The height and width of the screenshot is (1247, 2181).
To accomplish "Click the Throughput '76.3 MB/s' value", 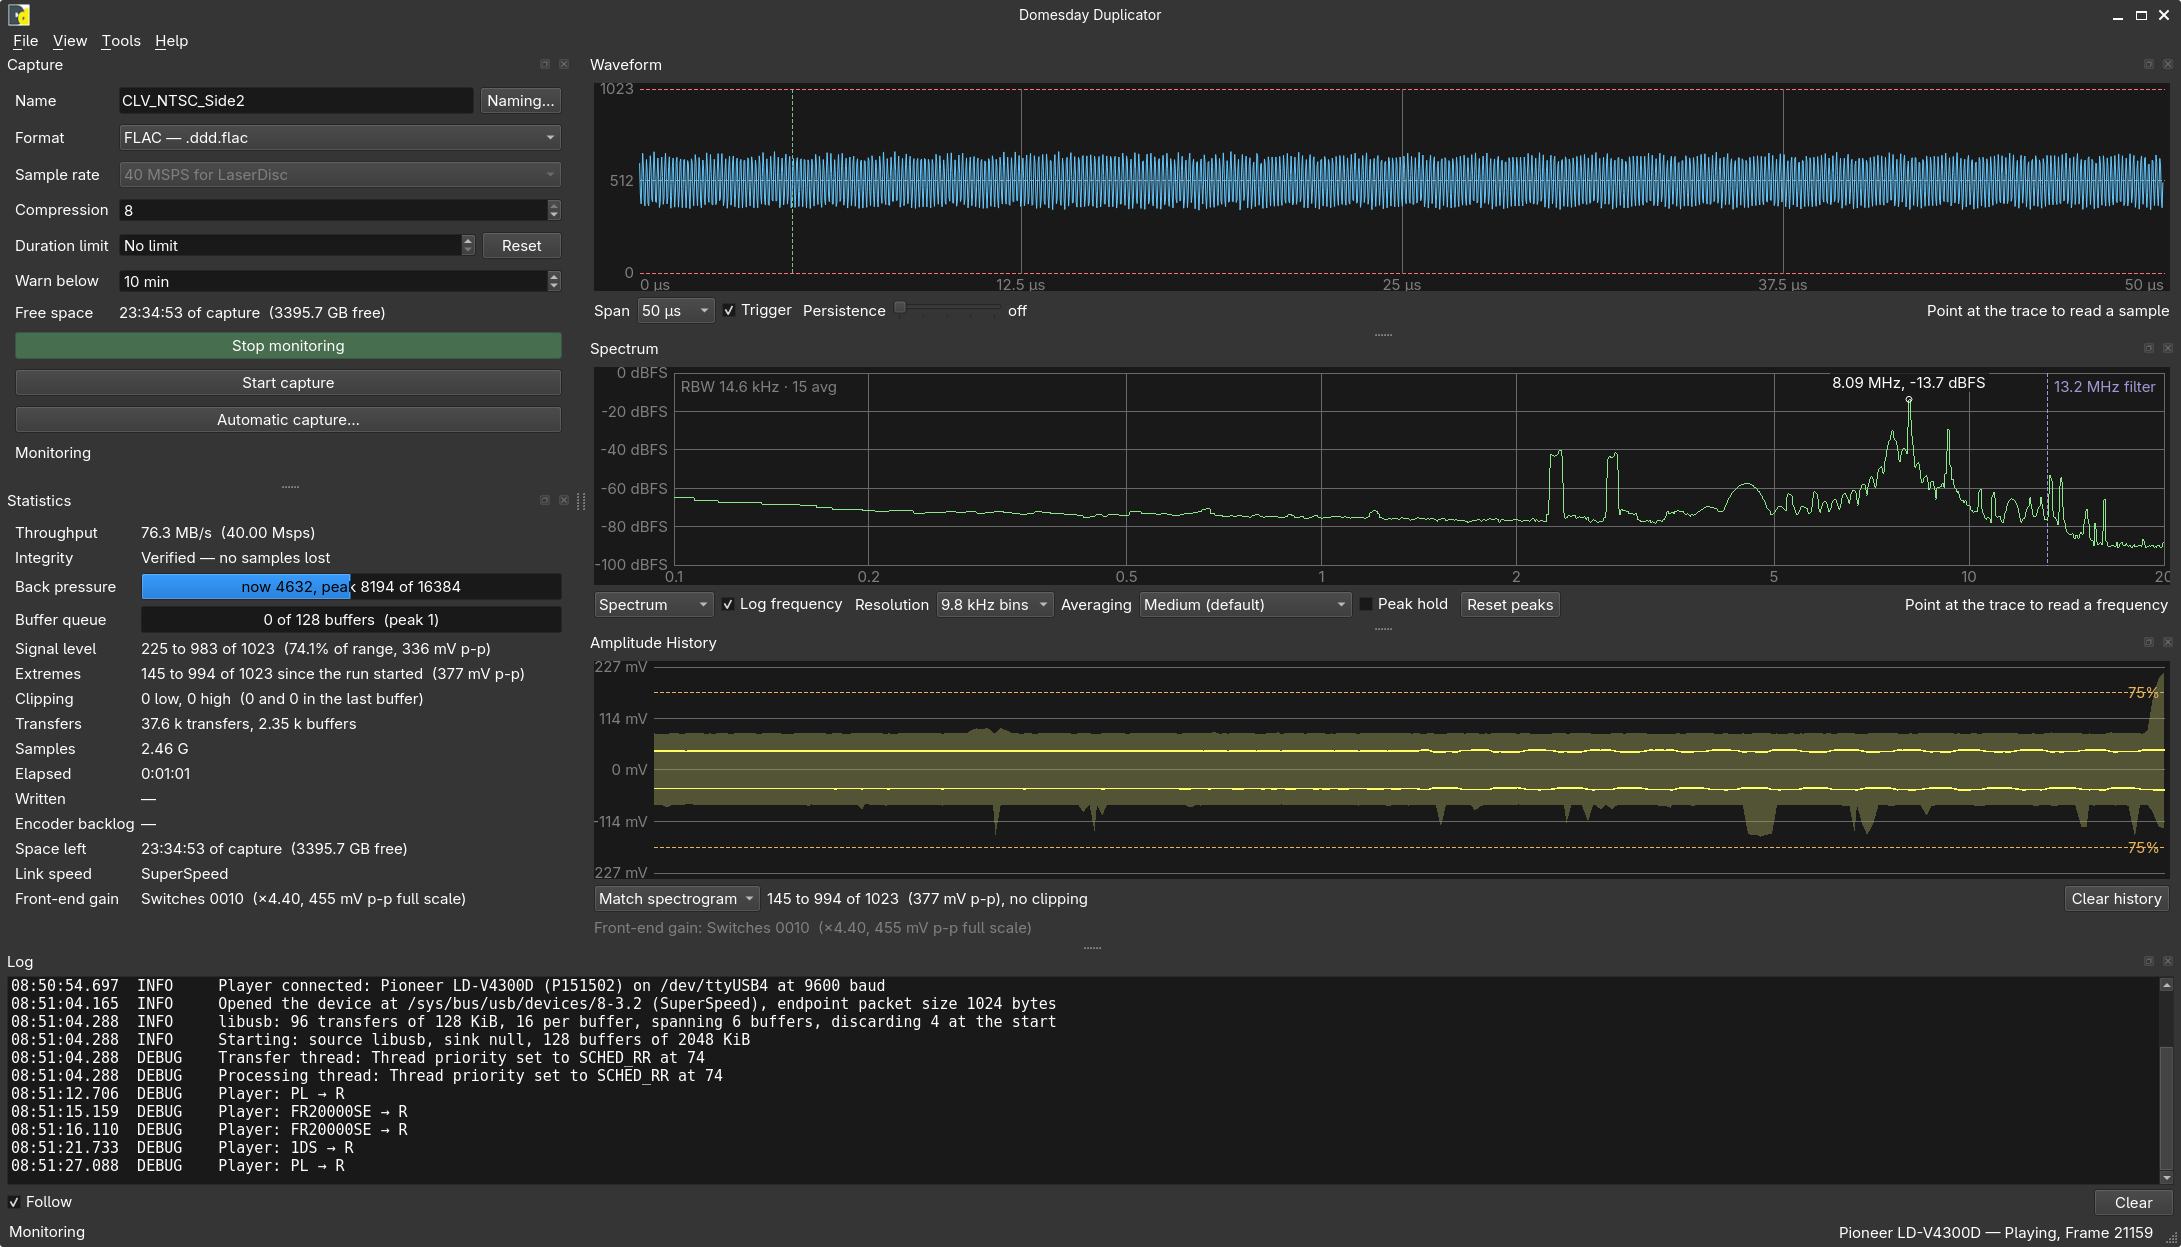I will click(178, 533).
